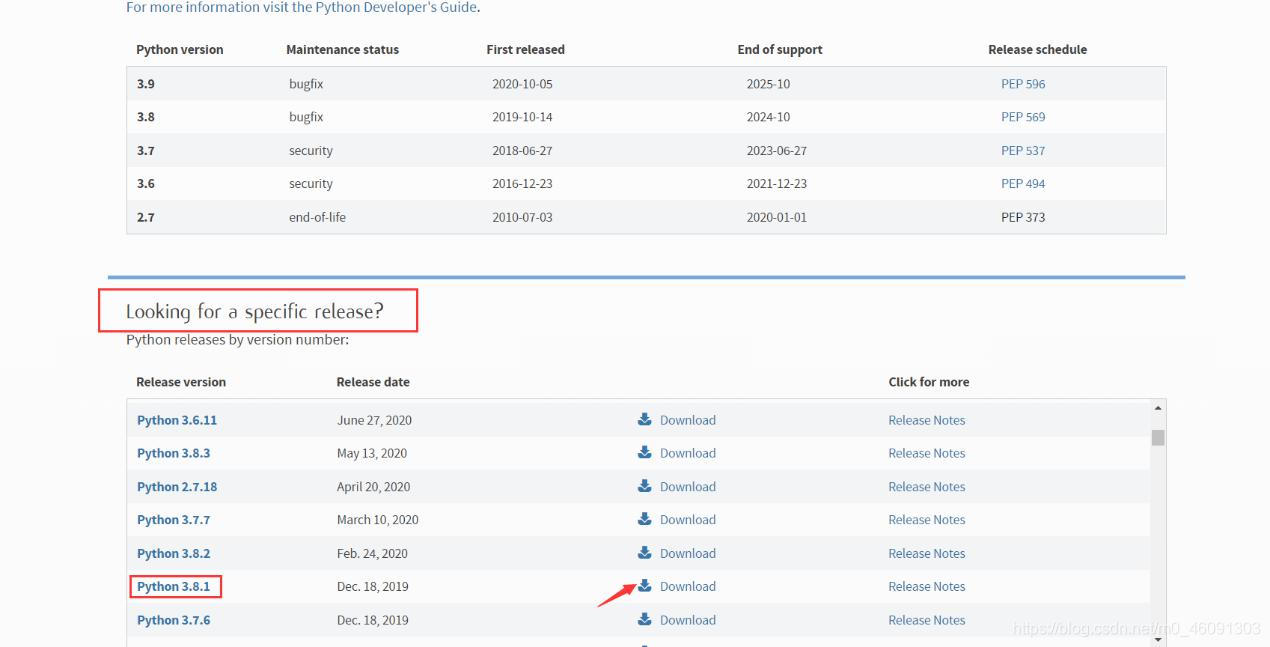
Task: Click the Release schedule column header
Action: click(1037, 49)
